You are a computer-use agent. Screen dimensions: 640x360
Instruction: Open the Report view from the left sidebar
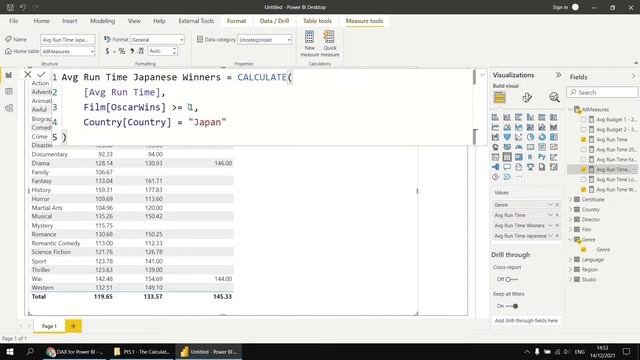(9, 75)
